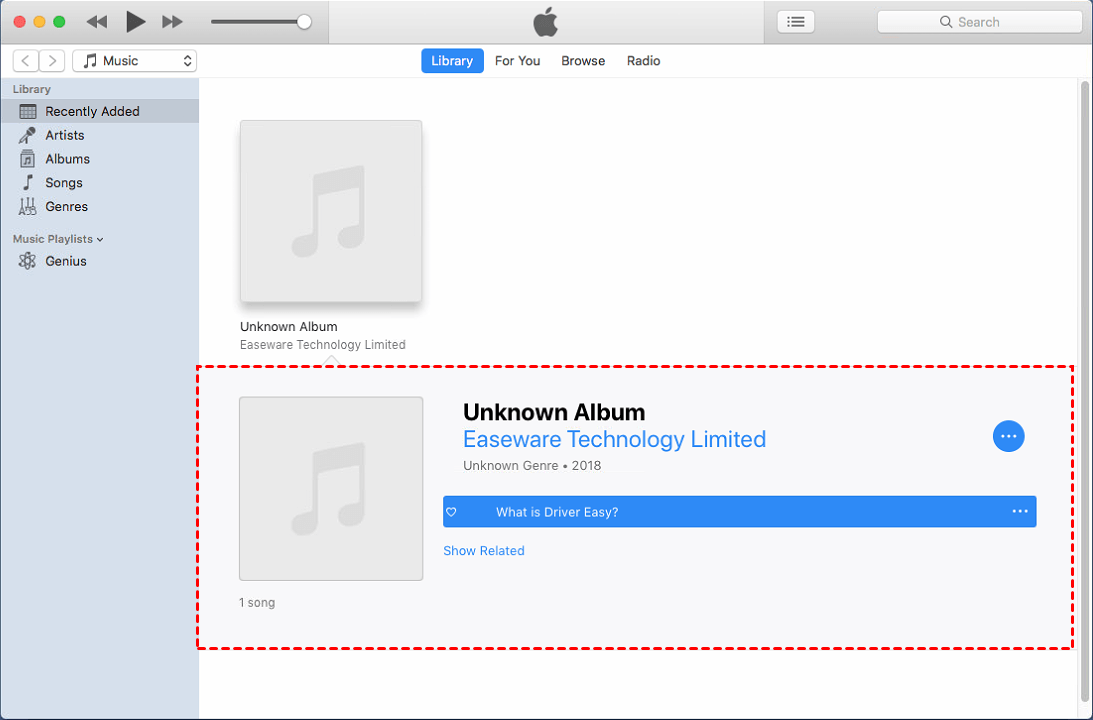Open blue circular more options button
1093x720 pixels.
[1009, 436]
